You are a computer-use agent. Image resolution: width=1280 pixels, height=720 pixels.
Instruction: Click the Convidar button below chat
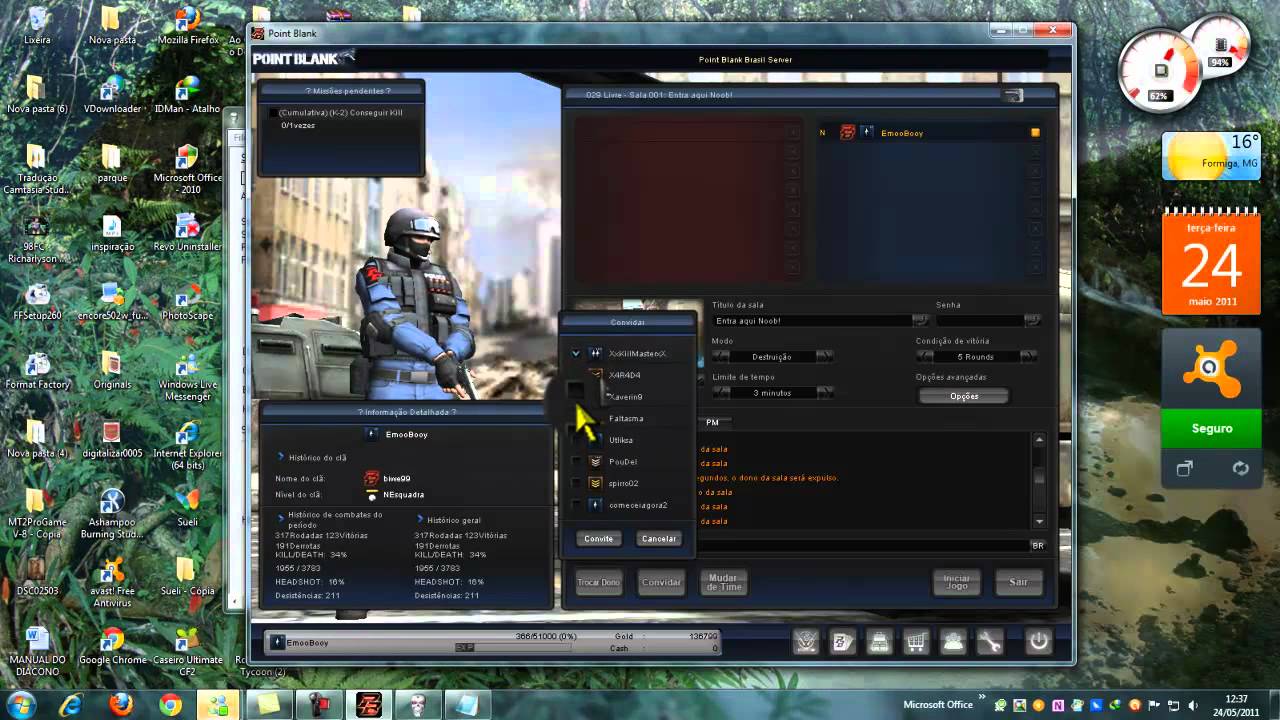[x=661, y=582]
